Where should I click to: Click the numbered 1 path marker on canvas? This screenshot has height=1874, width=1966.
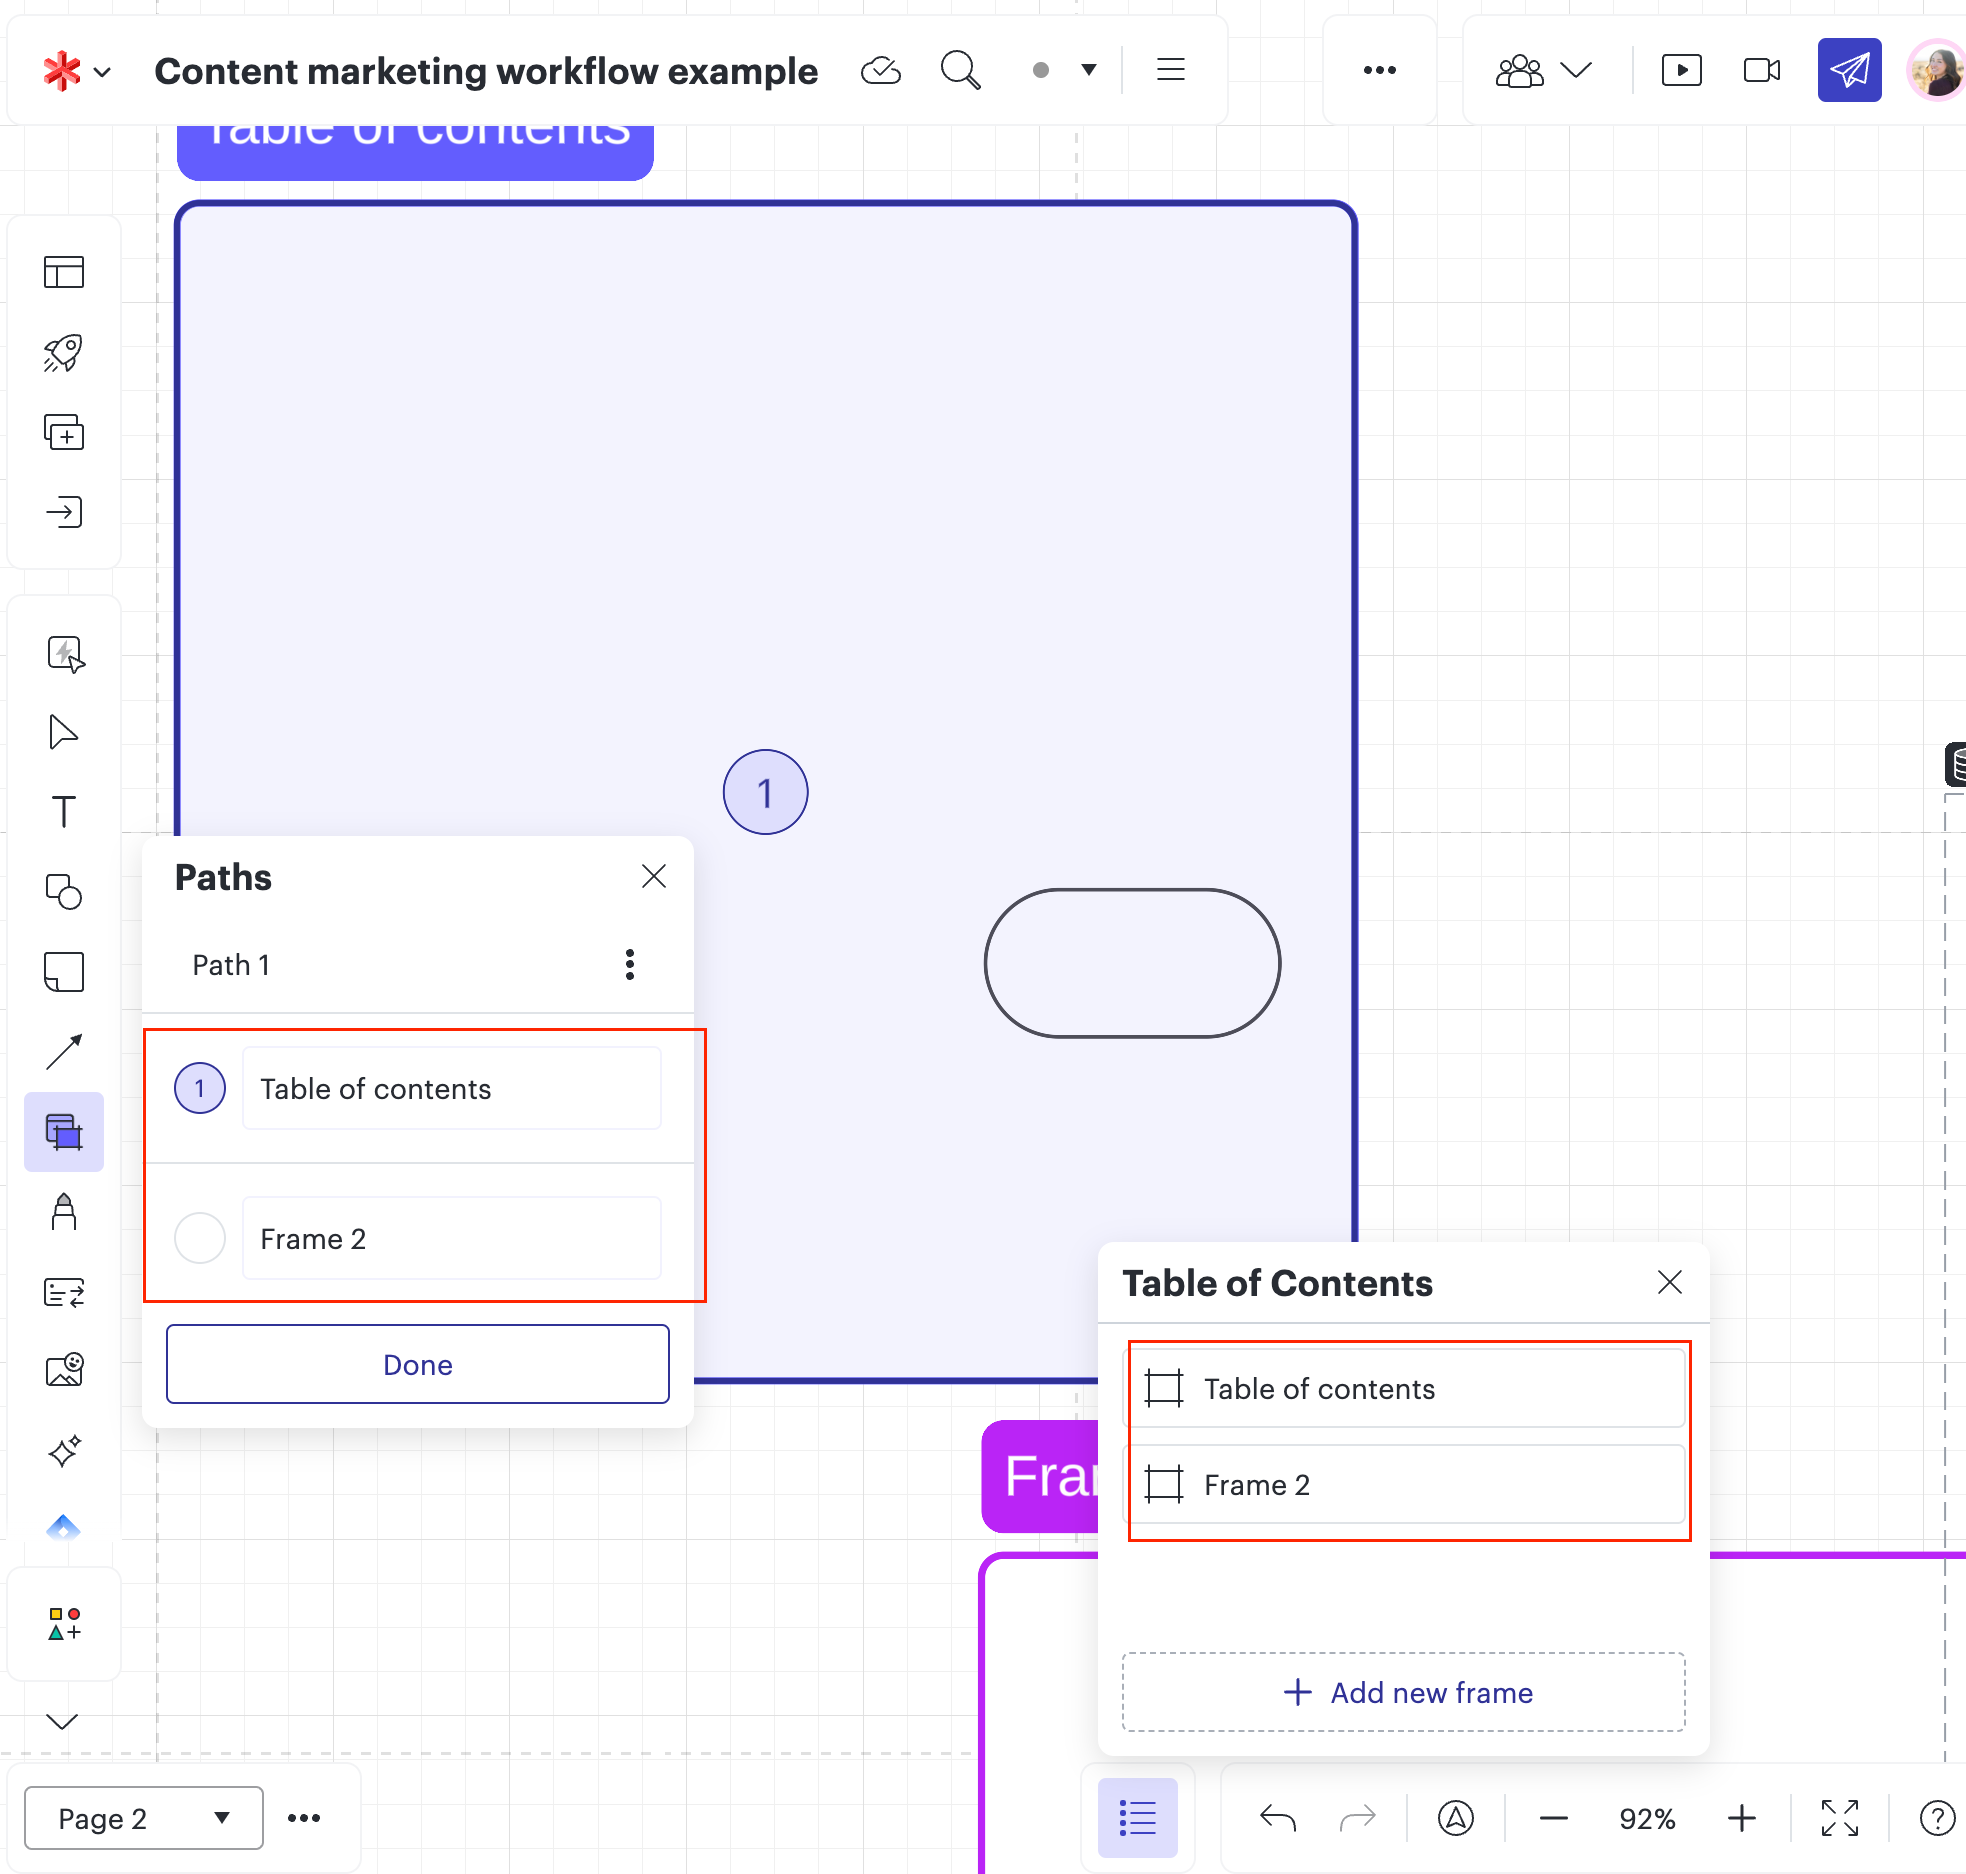pyautogui.click(x=766, y=792)
